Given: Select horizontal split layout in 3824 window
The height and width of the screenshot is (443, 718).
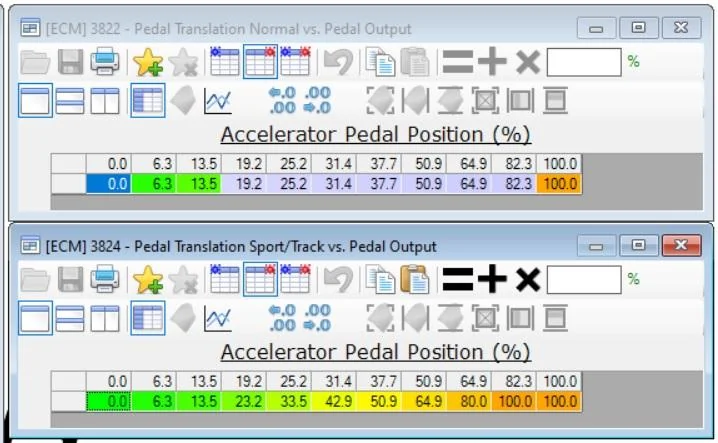Looking at the screenshot, I should (x=70, y=318).
